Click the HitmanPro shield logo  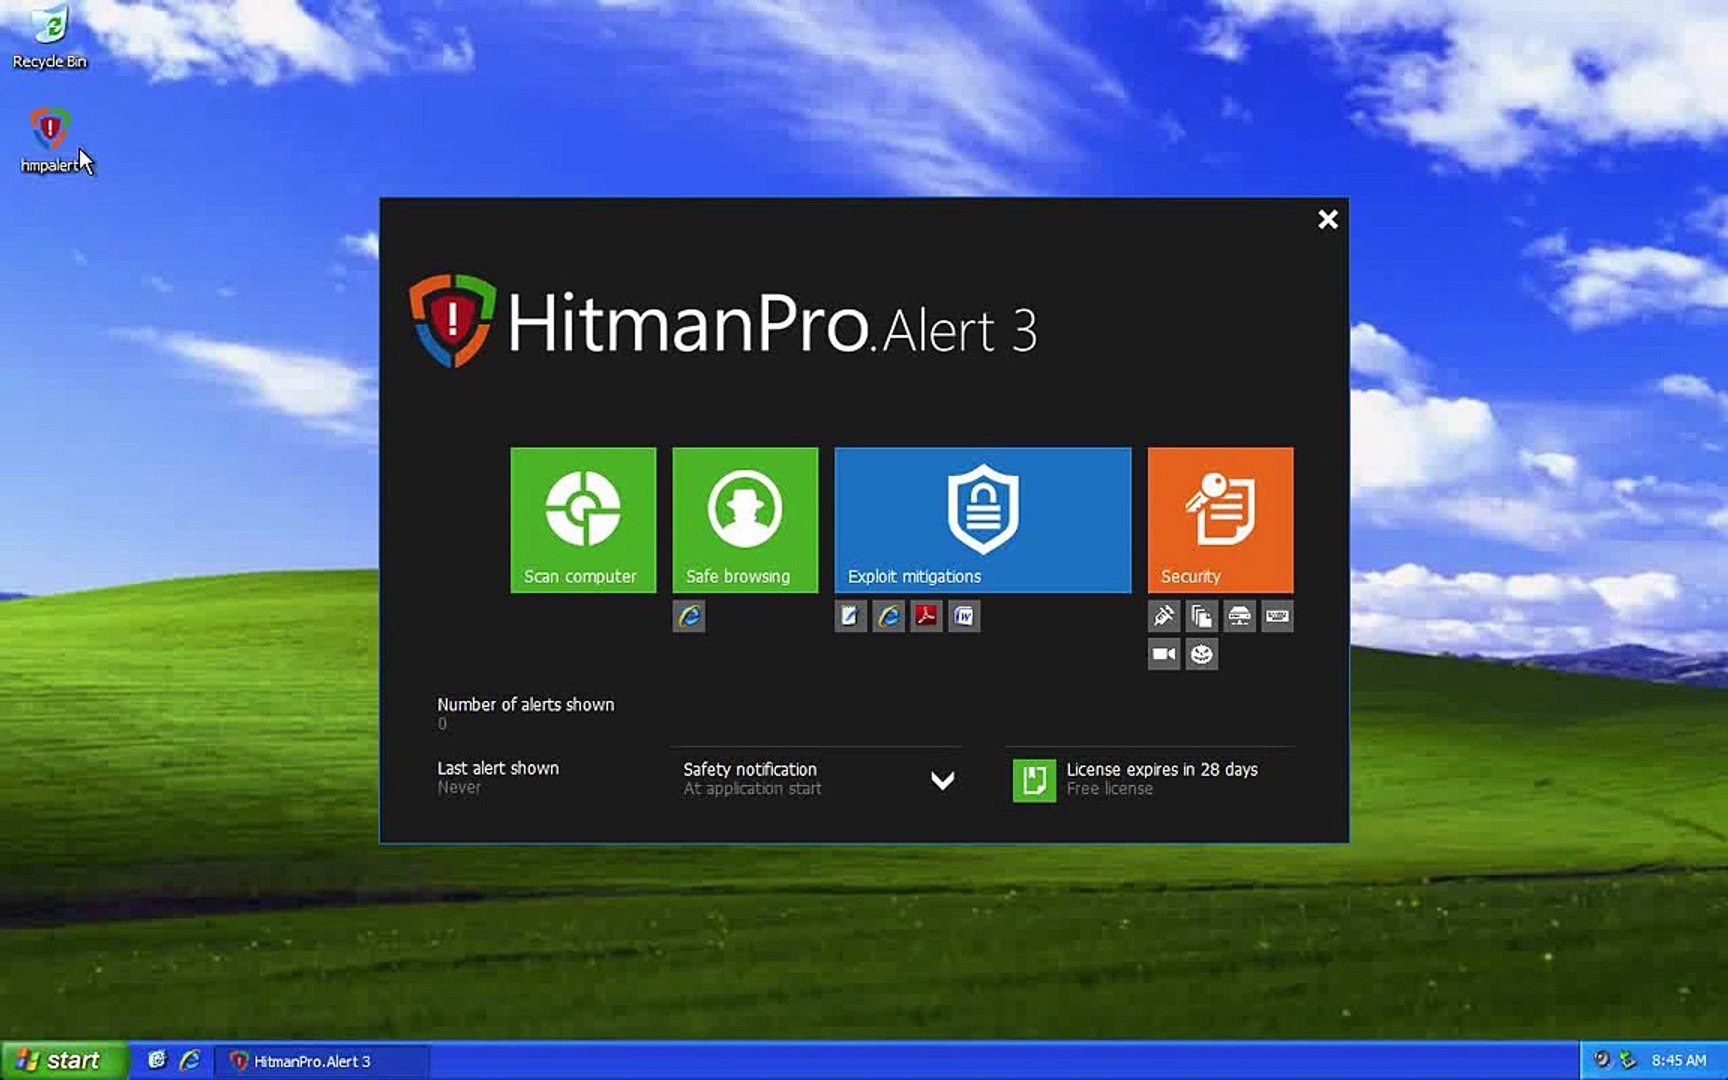coord(452,320)
